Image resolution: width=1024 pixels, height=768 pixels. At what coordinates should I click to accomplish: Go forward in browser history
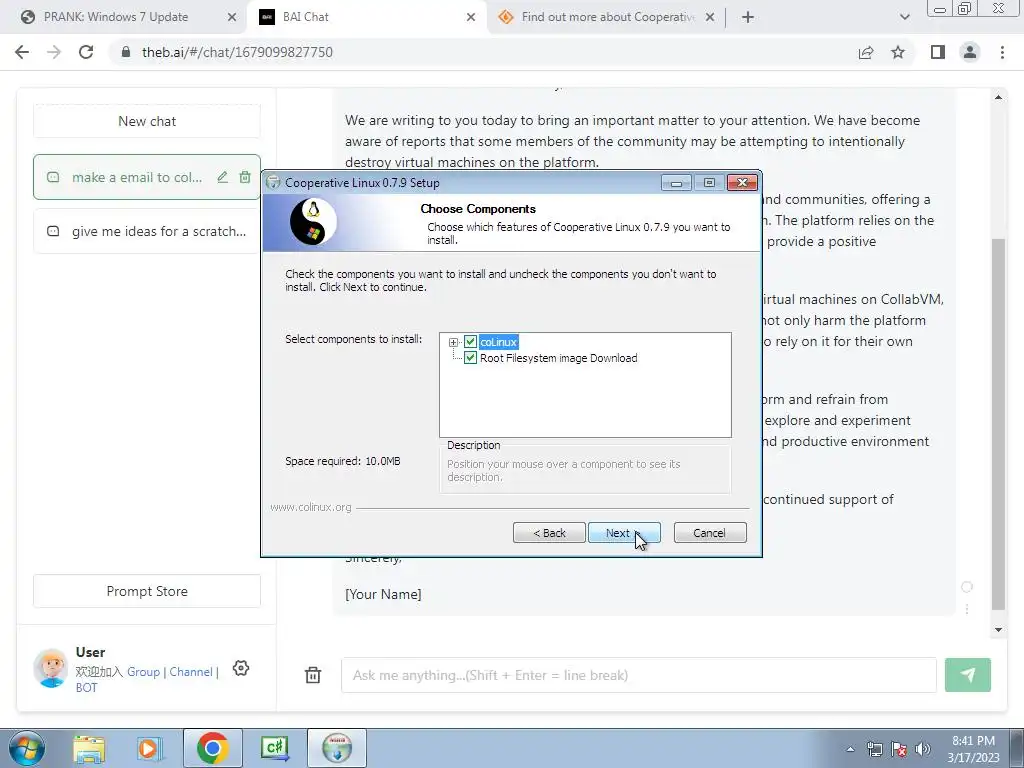(54, 52)
